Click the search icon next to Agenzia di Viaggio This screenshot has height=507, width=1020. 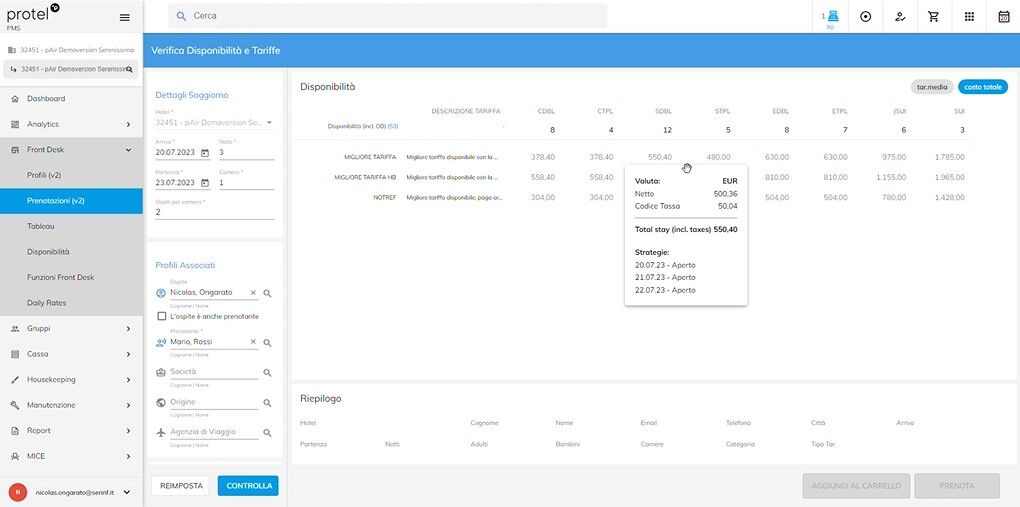[267, 433]
